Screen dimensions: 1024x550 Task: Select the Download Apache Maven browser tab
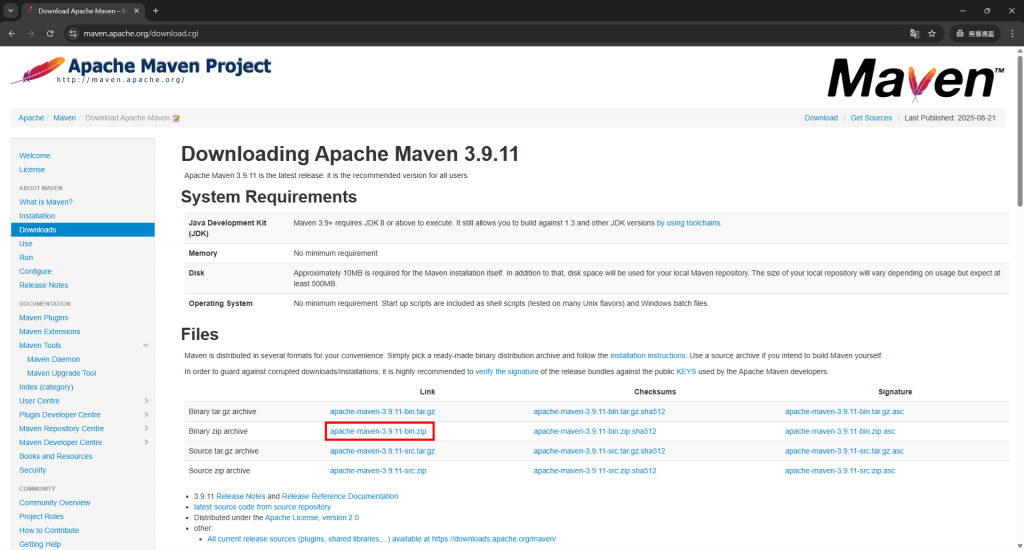coord(82,10)
